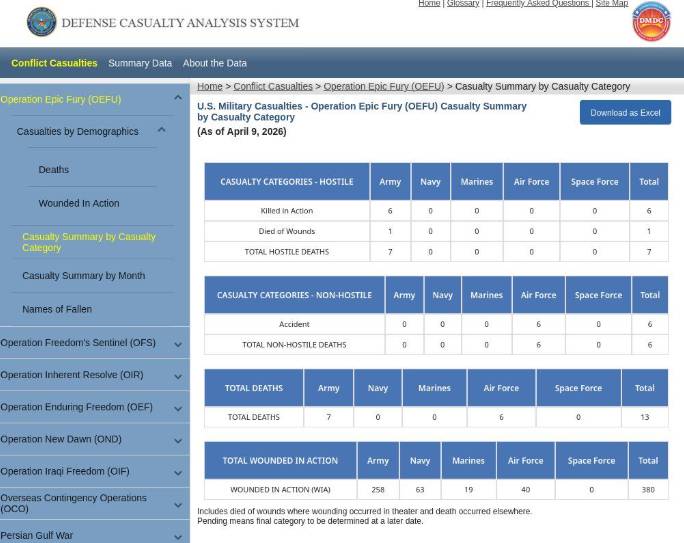Select the Conflict Casualties nav tab
The height and width of the screenshot is (543, 684).
tap(54, 63)
